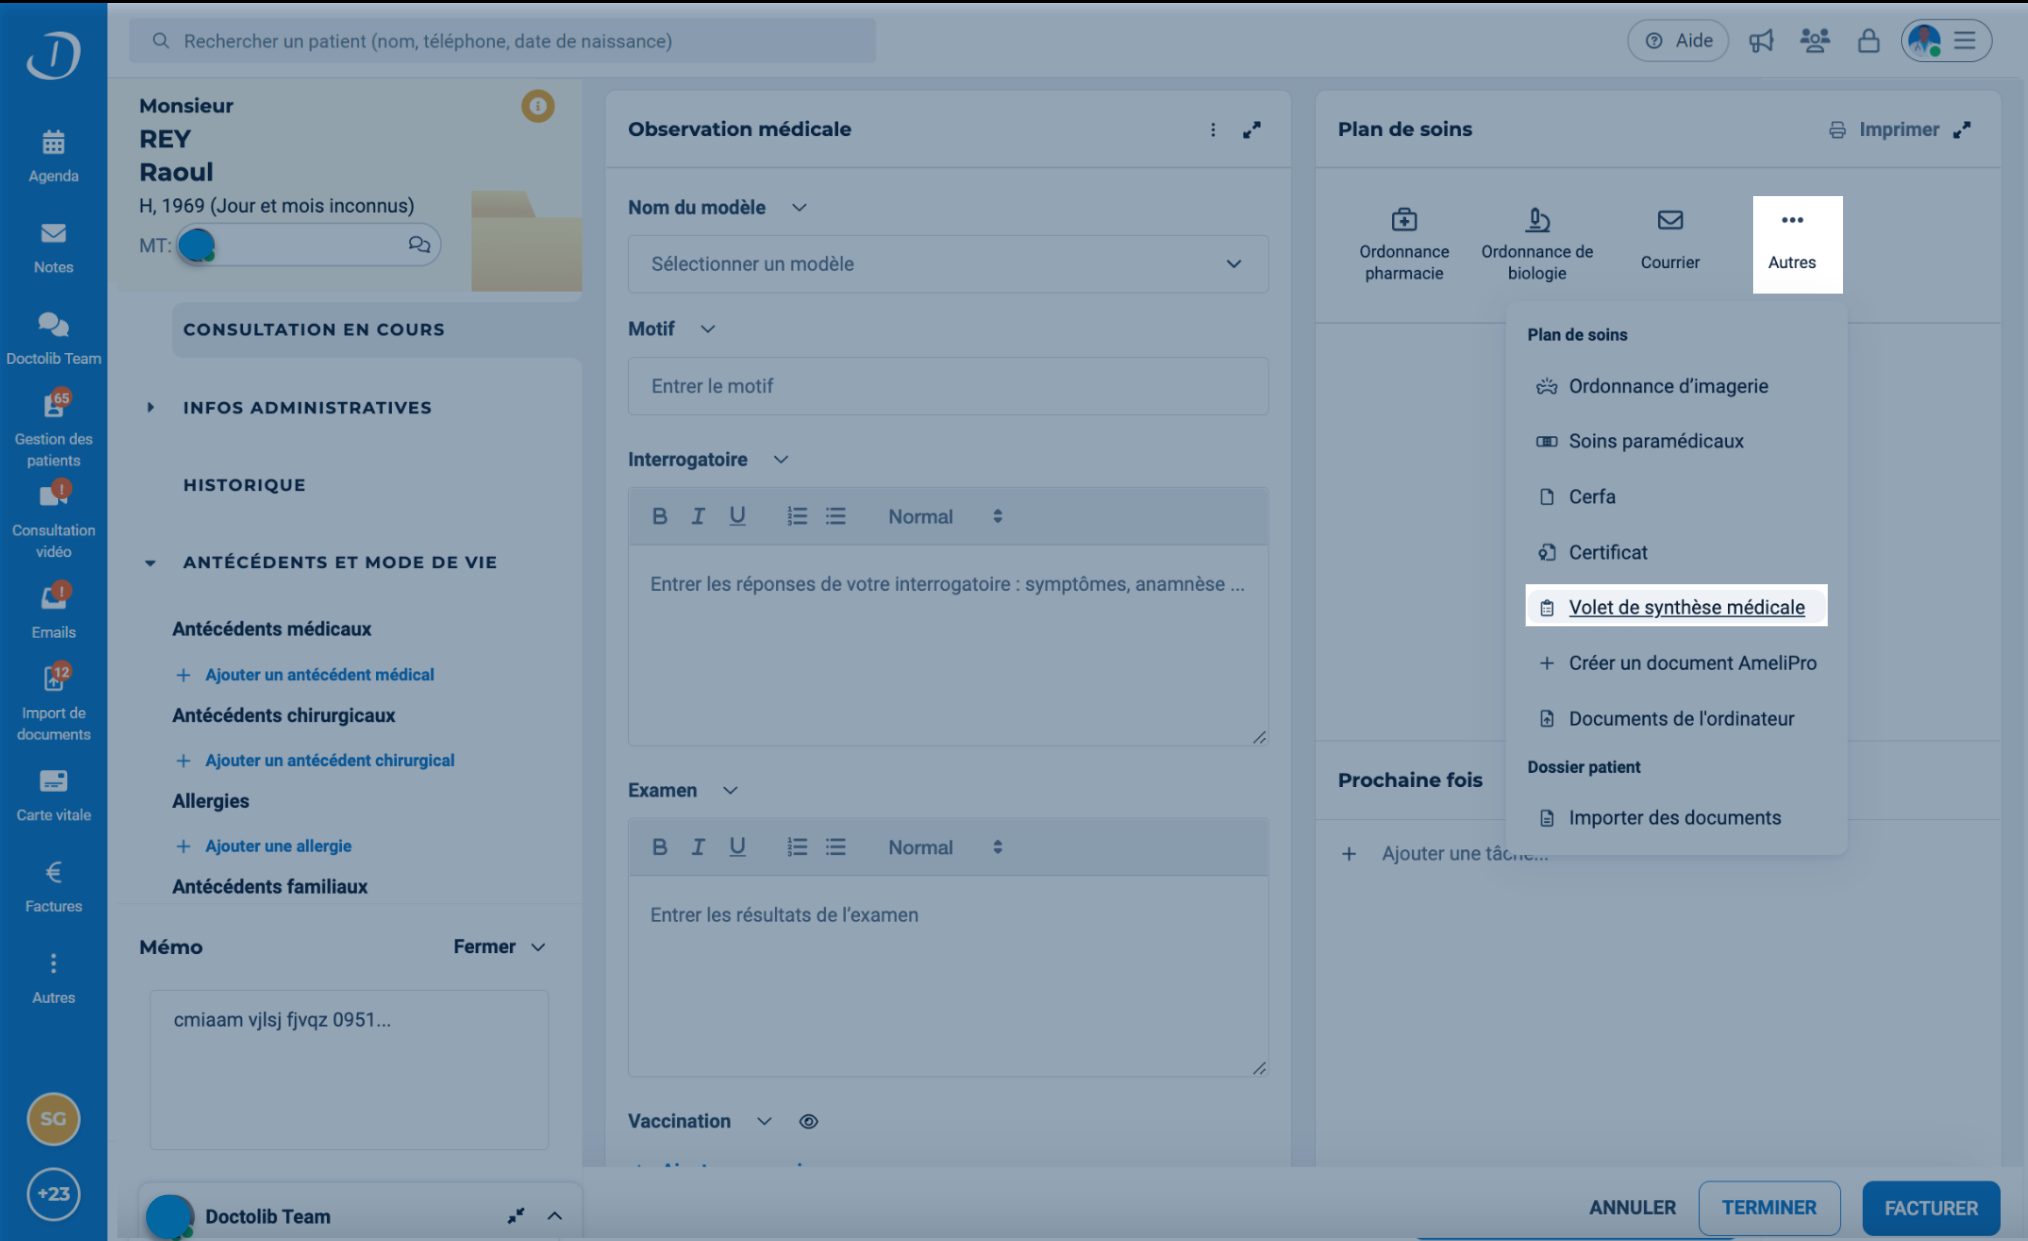Collapse the Mémo with Fermer chevron
This screenshot has width=2028, height=1241.
tap(538, 947)
